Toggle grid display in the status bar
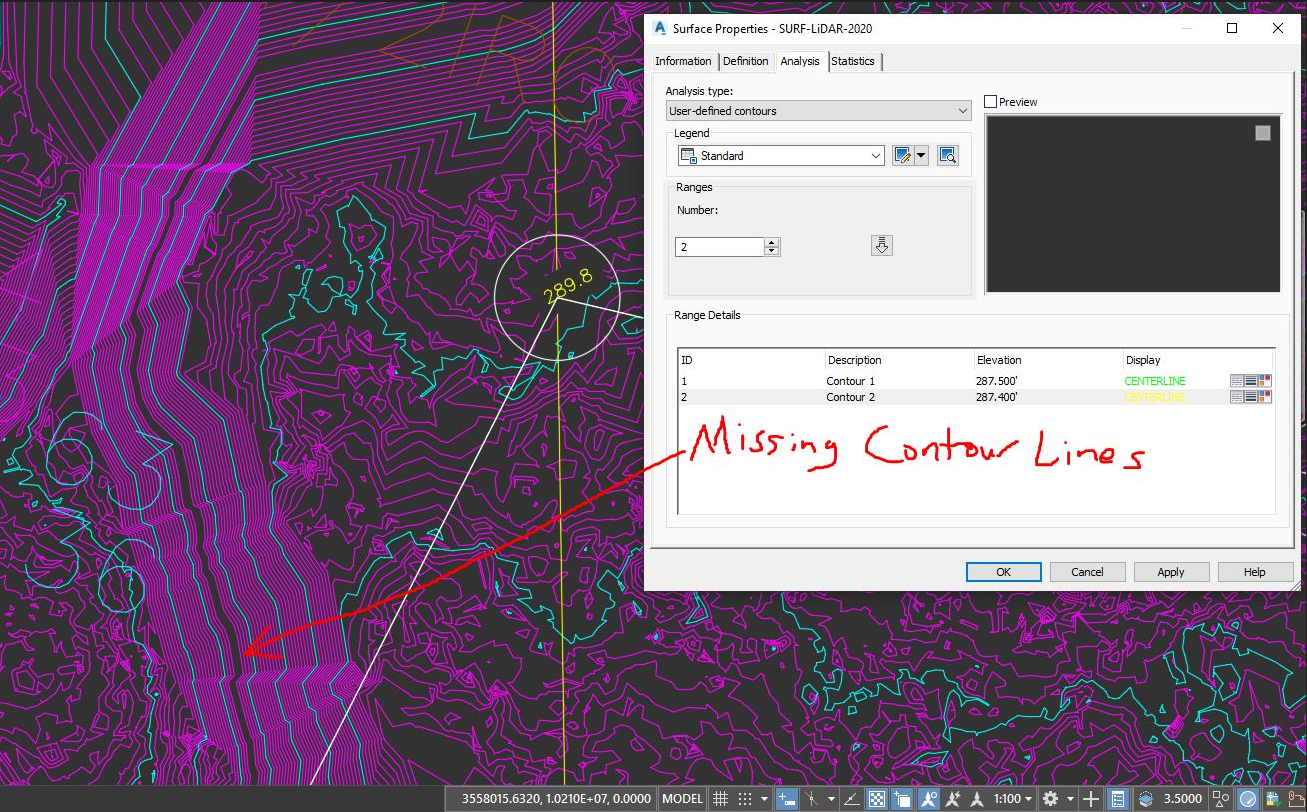The width and height of the screenshot is (1307, 812). 720,798
